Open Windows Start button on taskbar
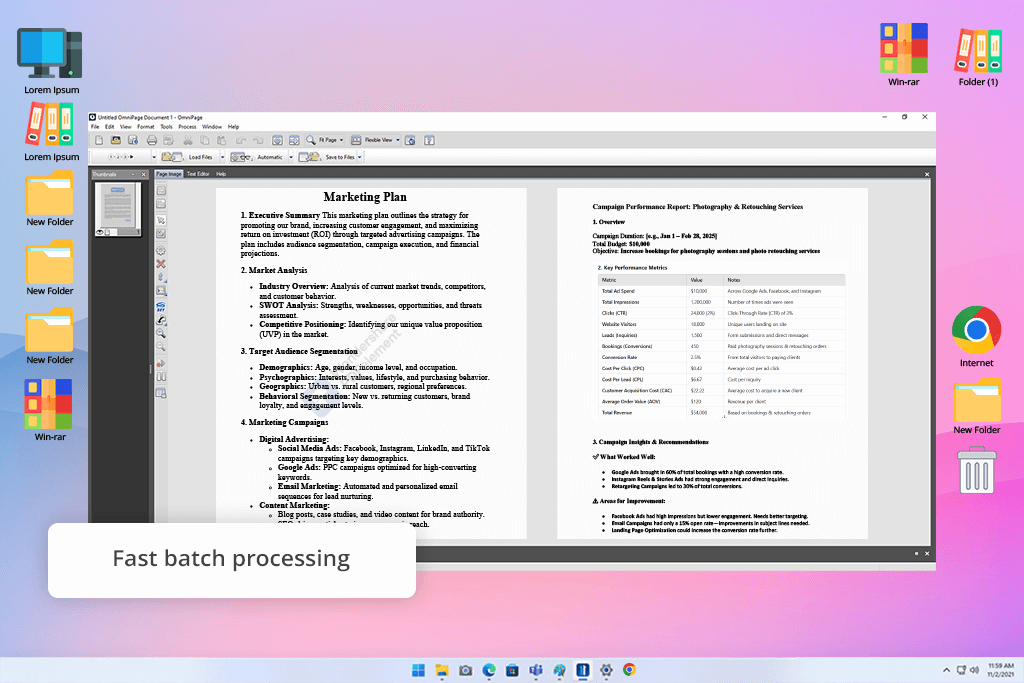Screen dimensions: 1024x683 pyautogui.click(x=419, y=670)
